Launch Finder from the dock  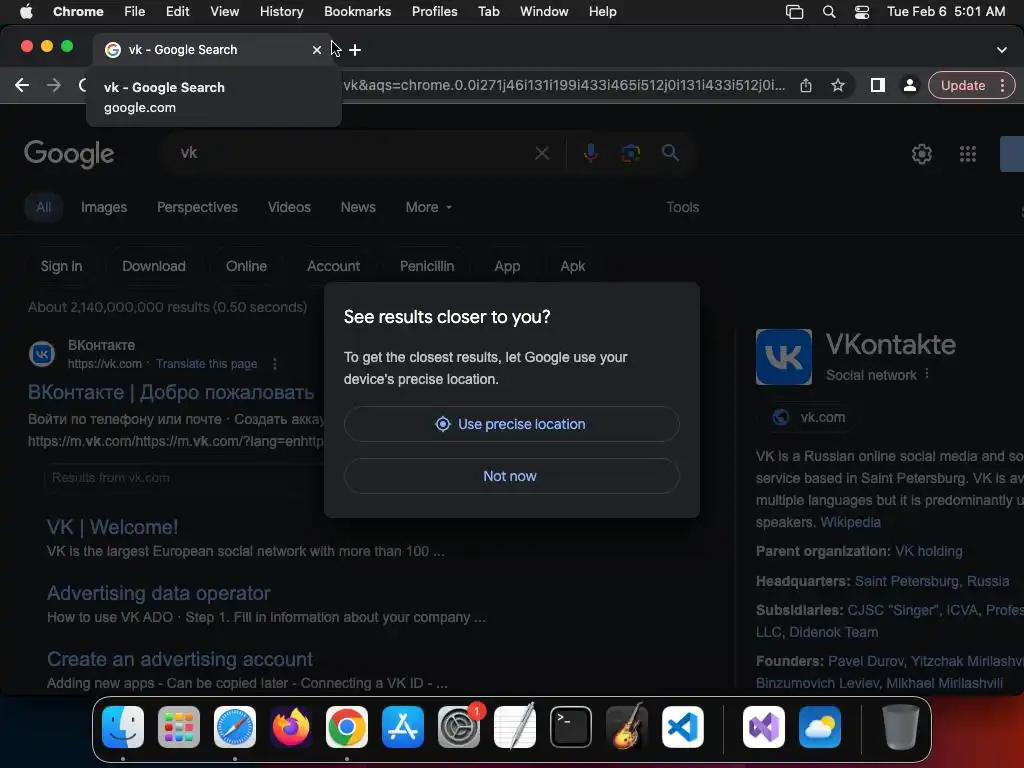click(123, 727)
